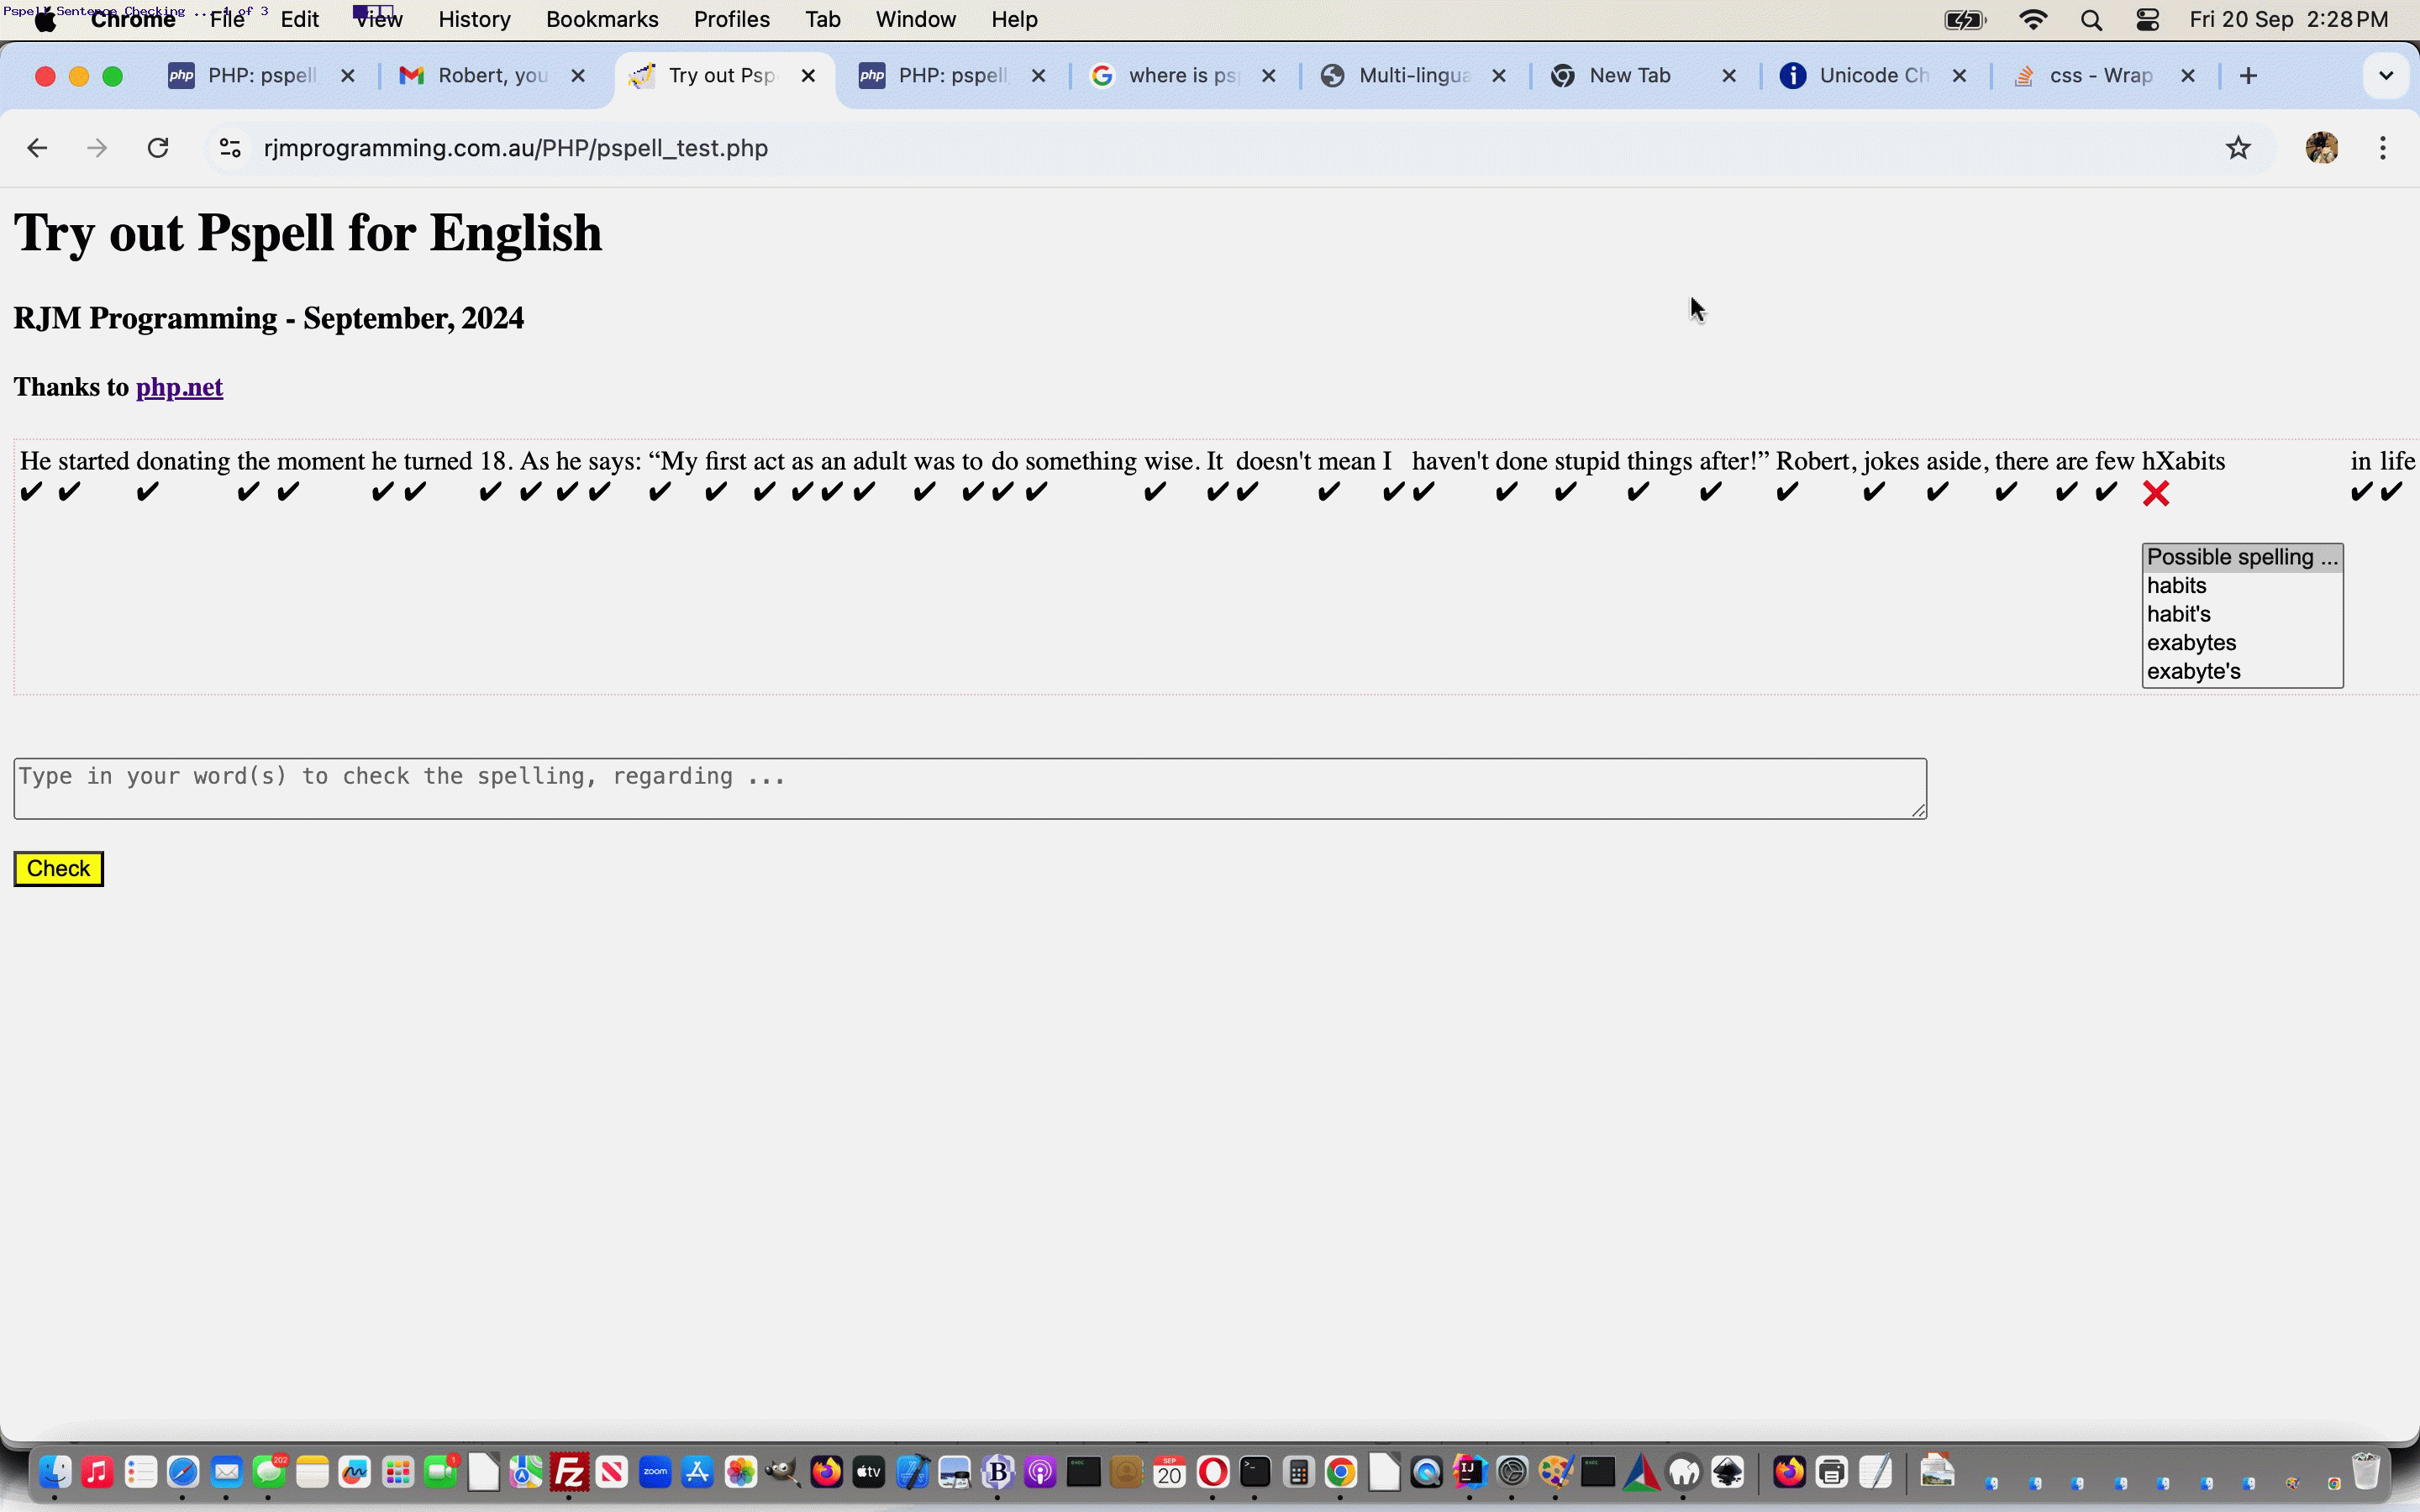Screen dimensions: 2420x1512
Task: Expand the tab search chevron
Action: [2386, 76]
